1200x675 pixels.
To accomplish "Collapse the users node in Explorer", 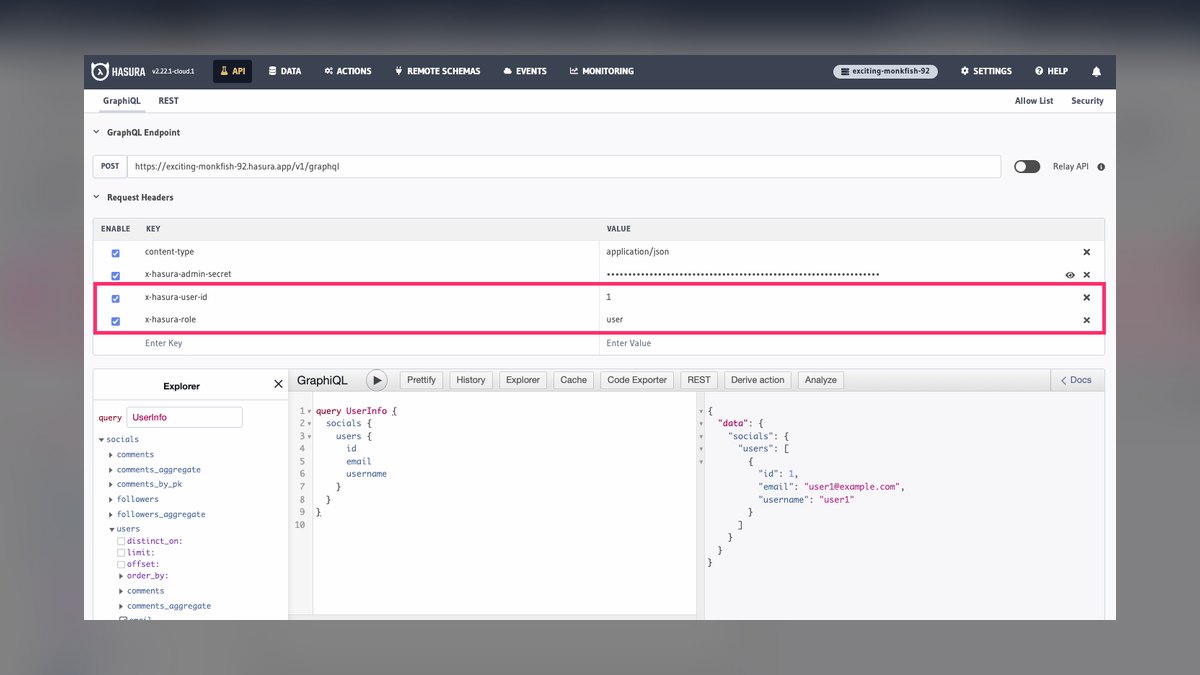I will [111, 529].
